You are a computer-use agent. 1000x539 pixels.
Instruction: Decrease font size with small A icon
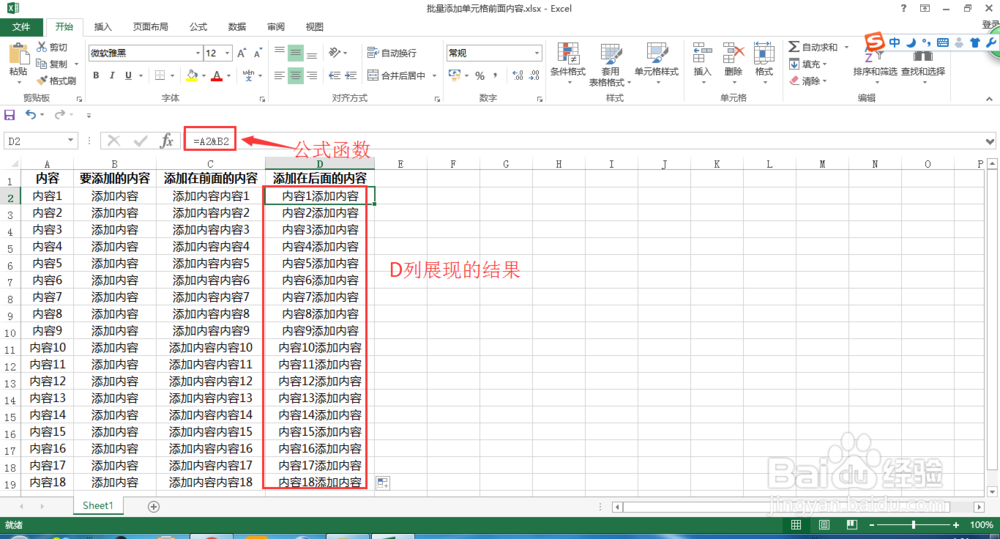click(x=258, y=53)
